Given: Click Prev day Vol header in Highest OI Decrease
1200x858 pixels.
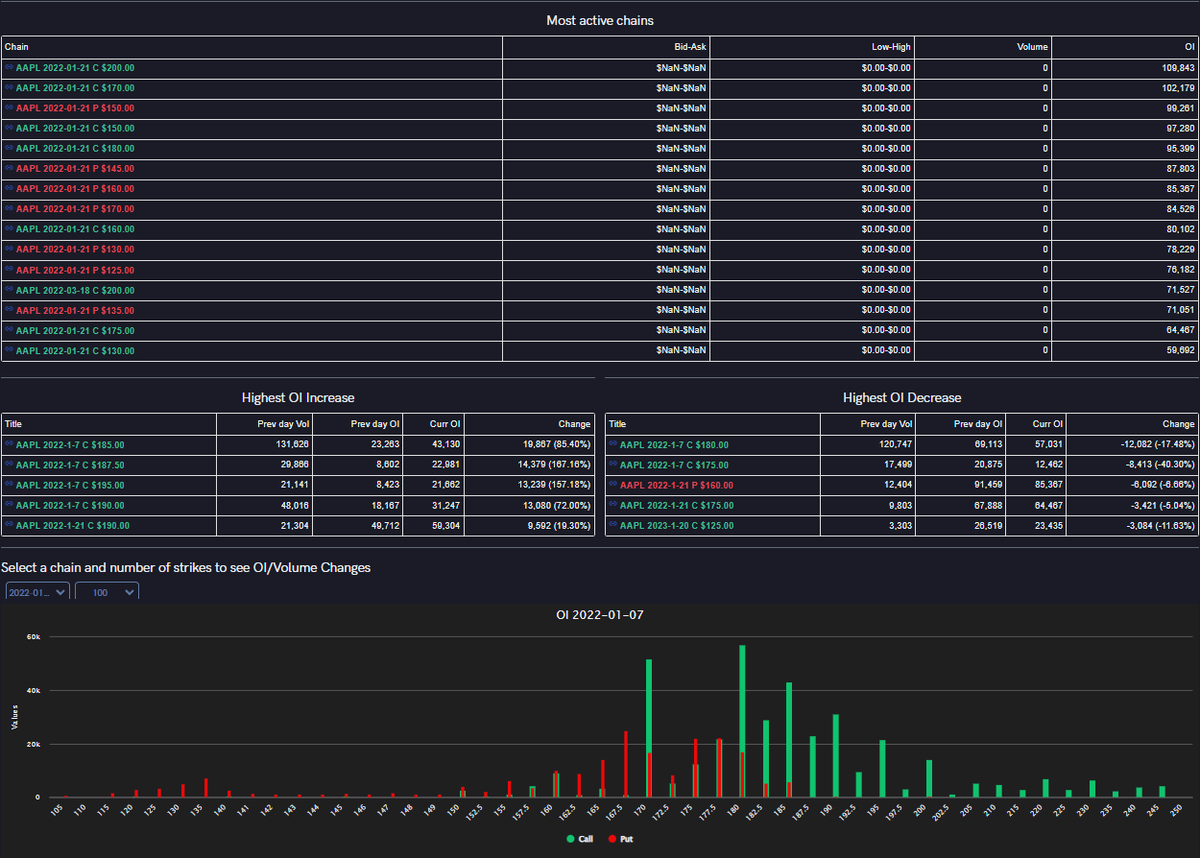Looking at the screenshot, I should tap(870, 424).
